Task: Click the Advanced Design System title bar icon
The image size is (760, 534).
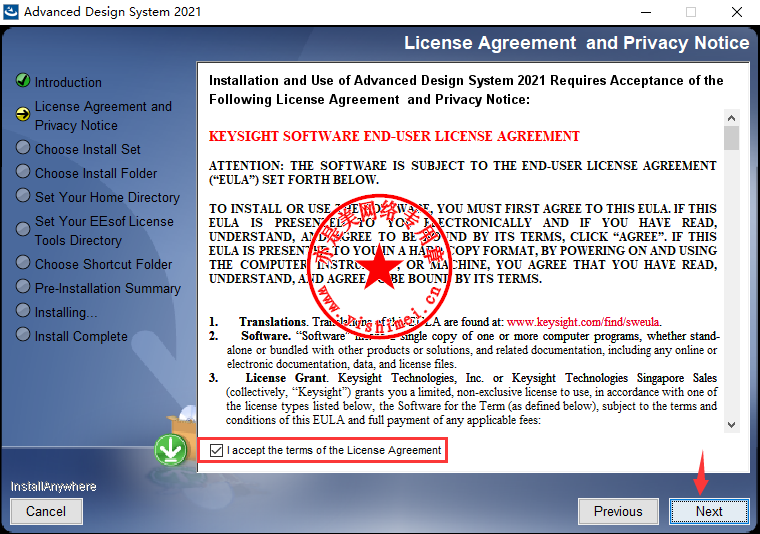Action: pyautogui.click(x=11, y=12)
